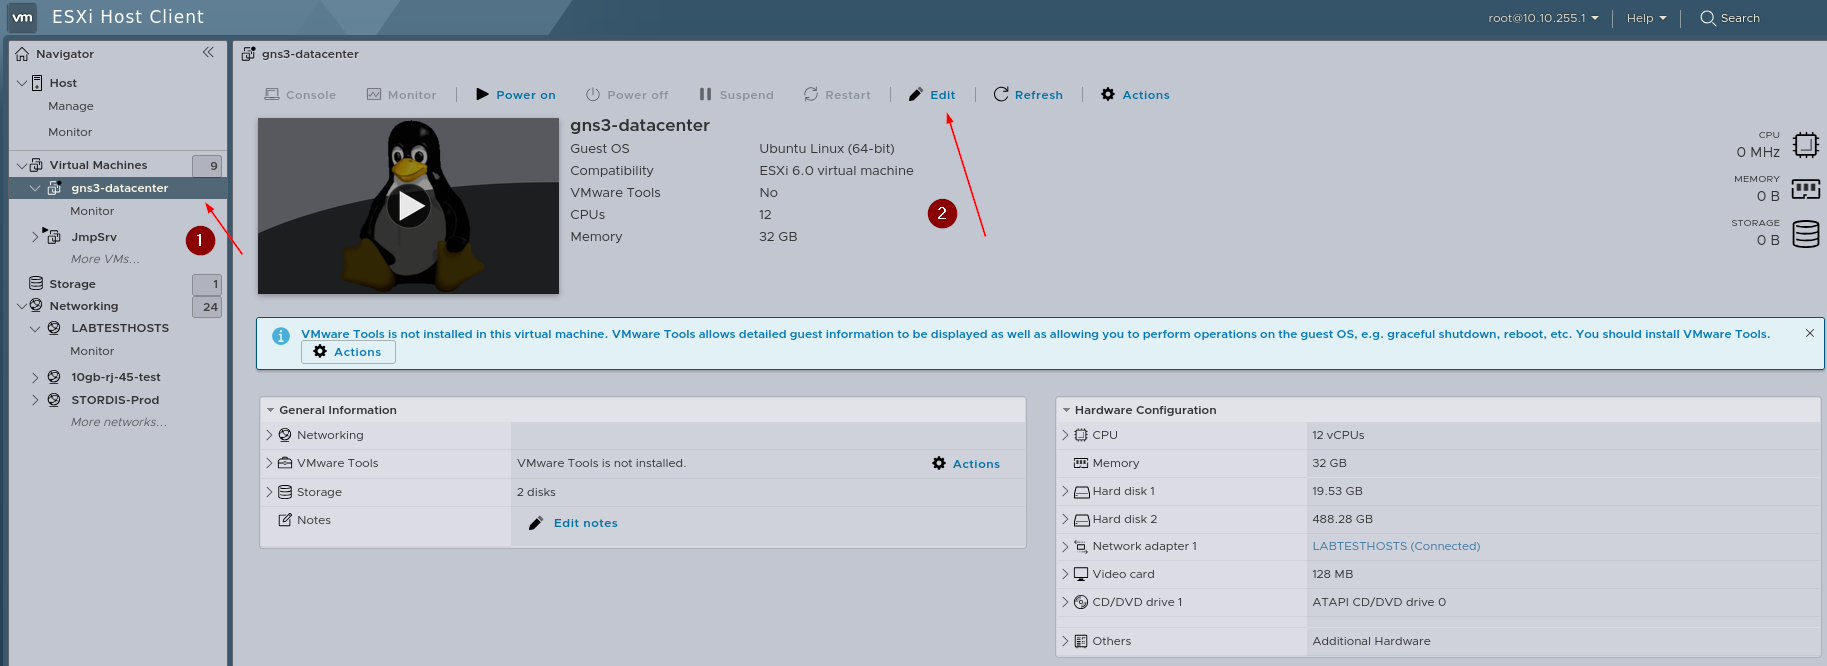Click the Refresh circular arrow icon
The image size is (1827, 666).
click(1000, 94)
